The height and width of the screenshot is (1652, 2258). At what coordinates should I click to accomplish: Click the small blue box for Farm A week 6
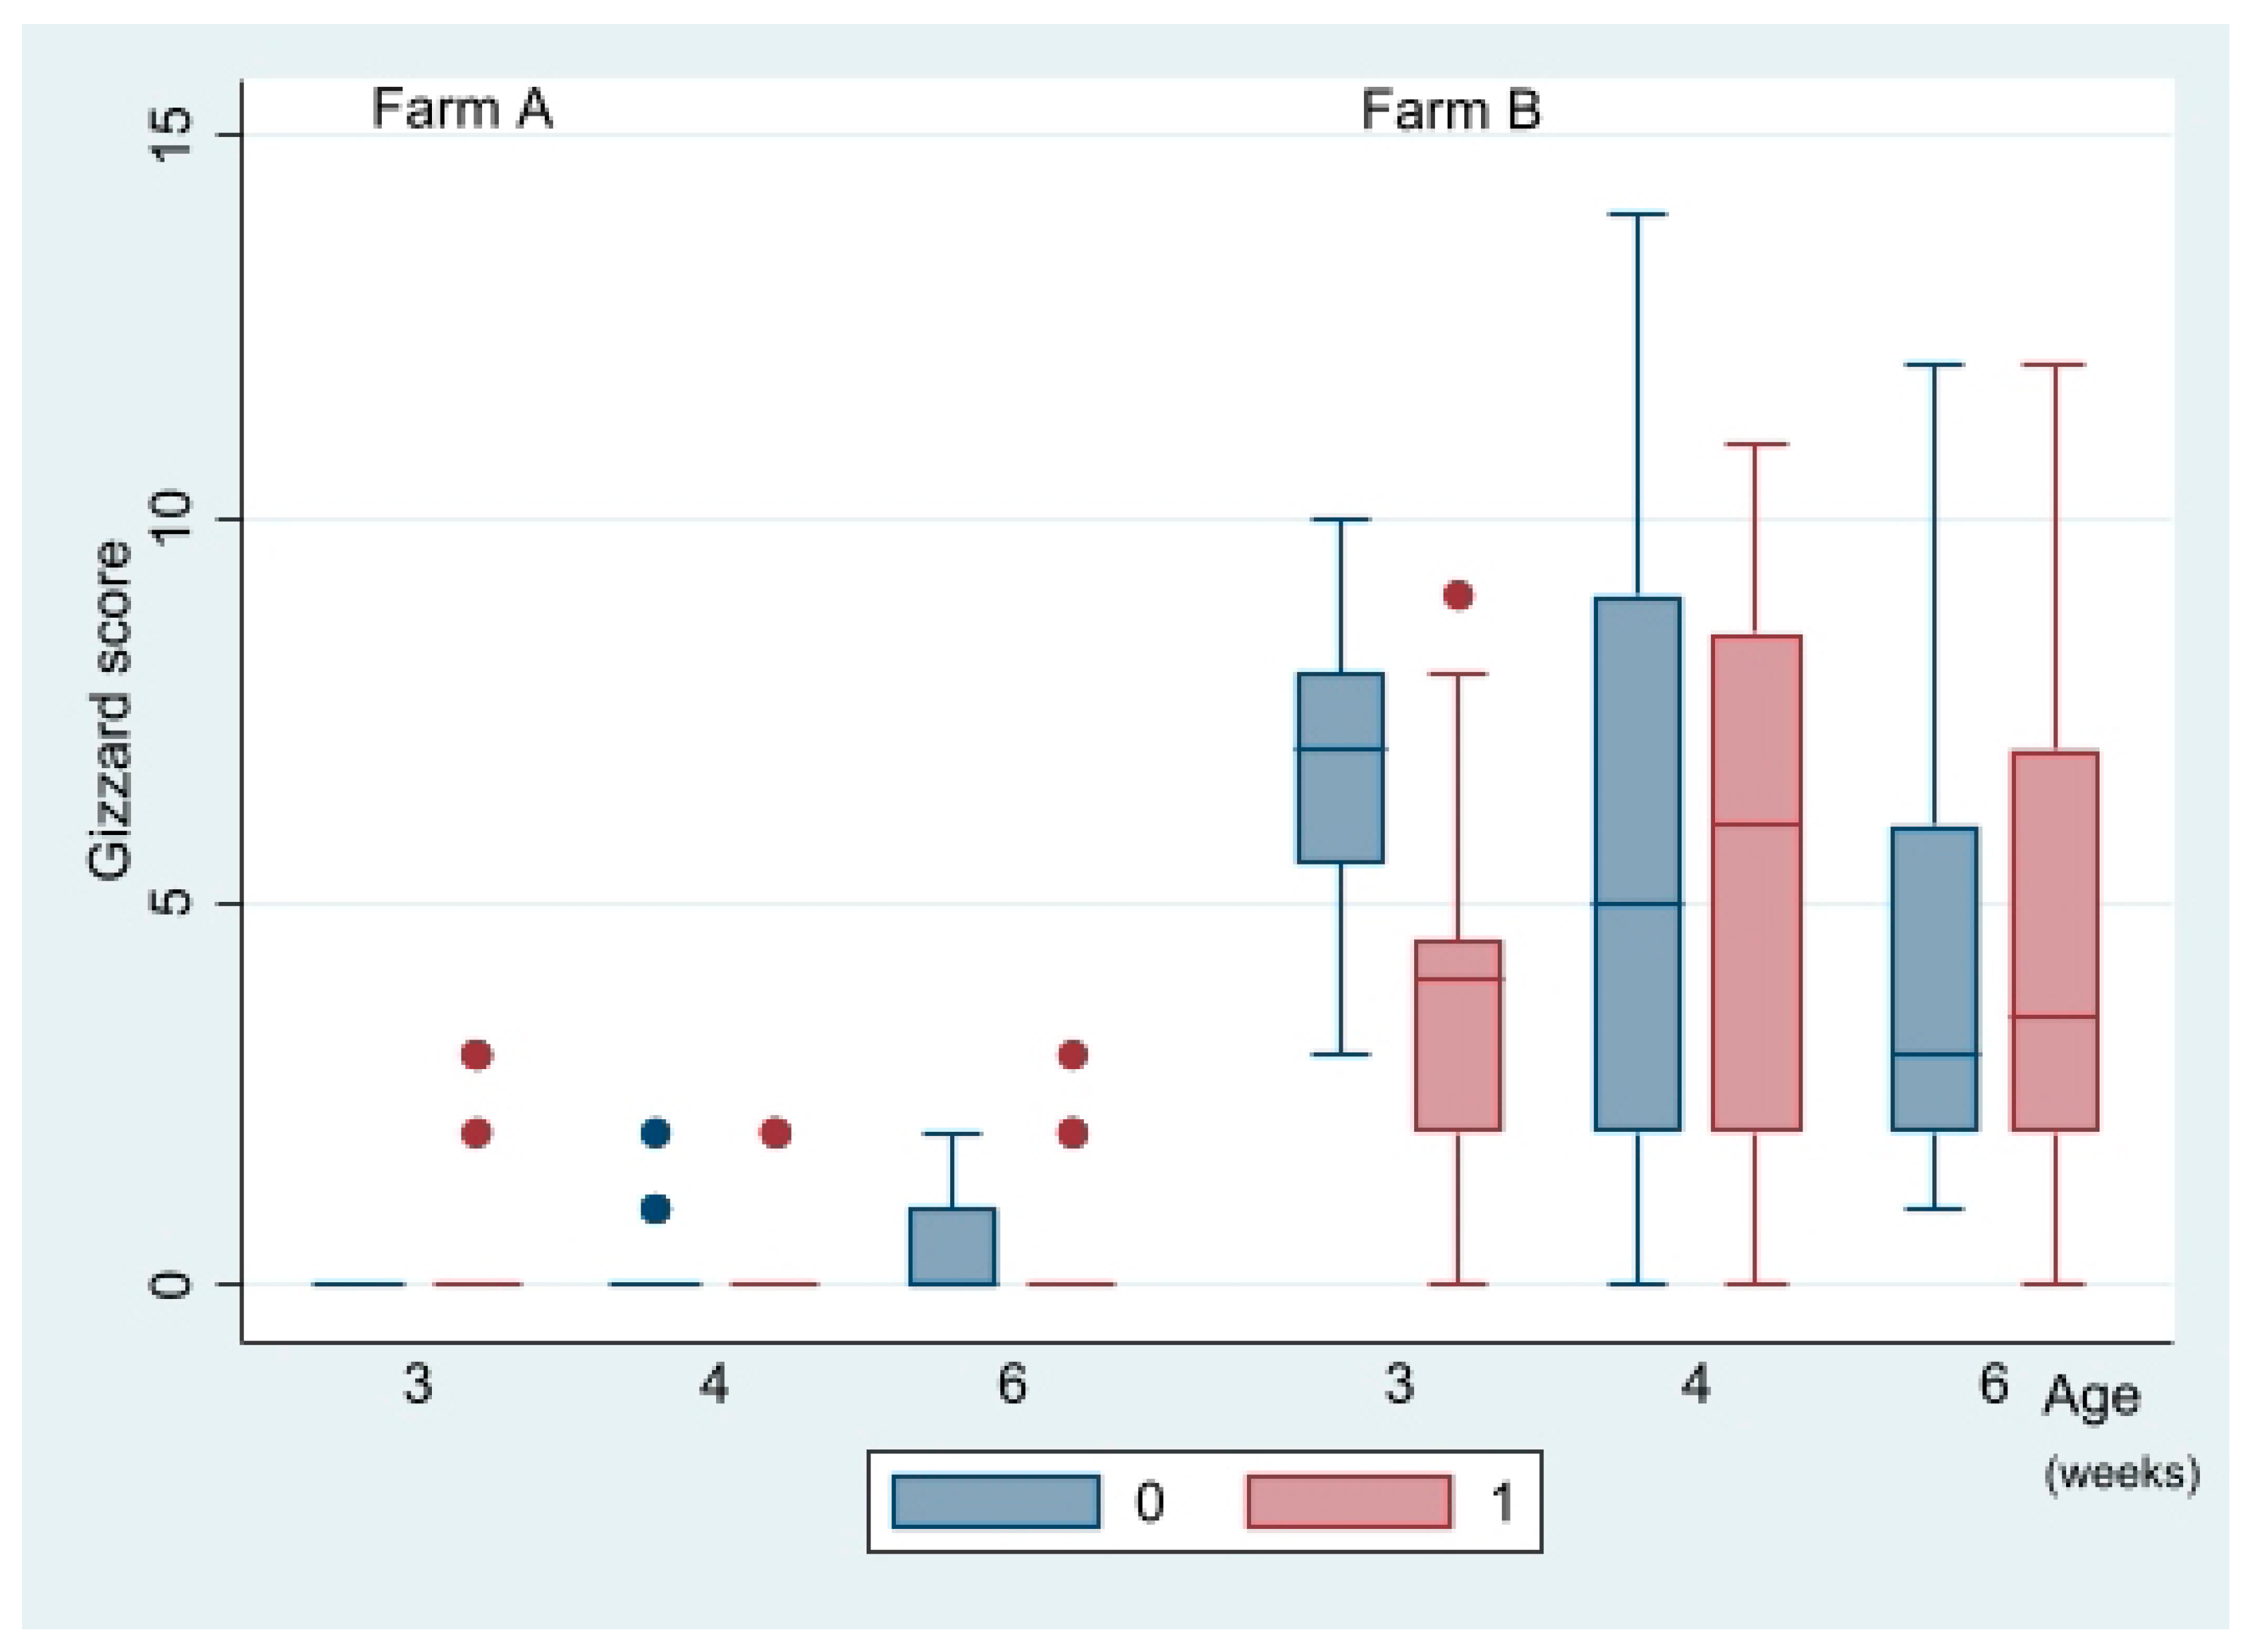pos(953,1246)
